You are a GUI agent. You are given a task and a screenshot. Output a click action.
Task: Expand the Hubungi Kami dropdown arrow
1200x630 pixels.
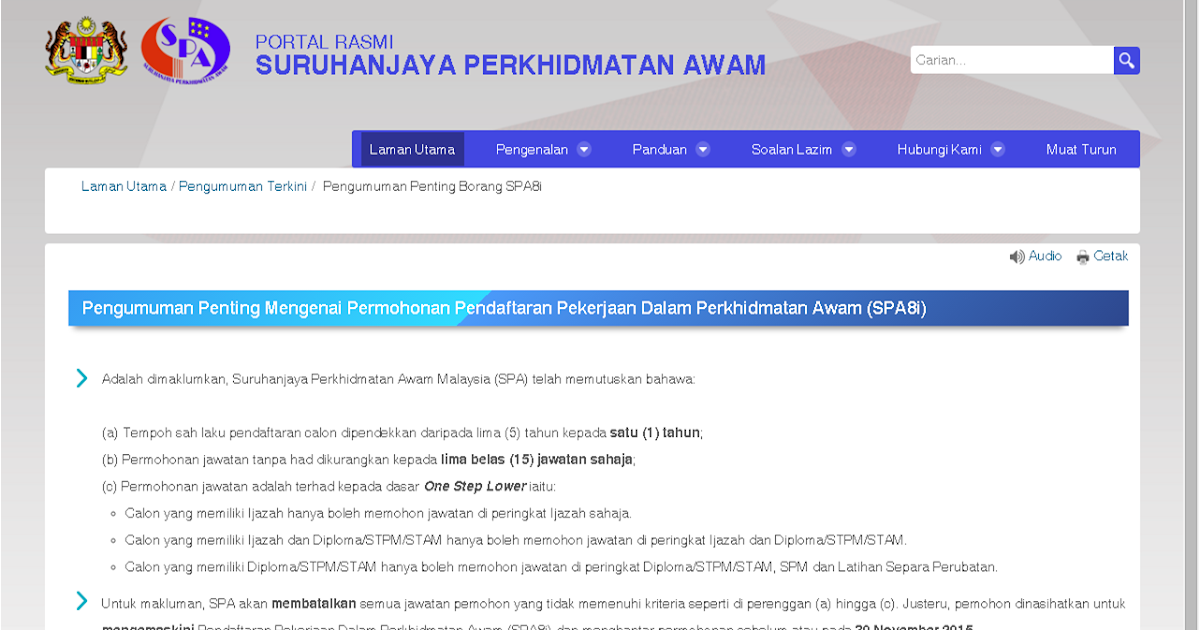click(x=997, y=149)
